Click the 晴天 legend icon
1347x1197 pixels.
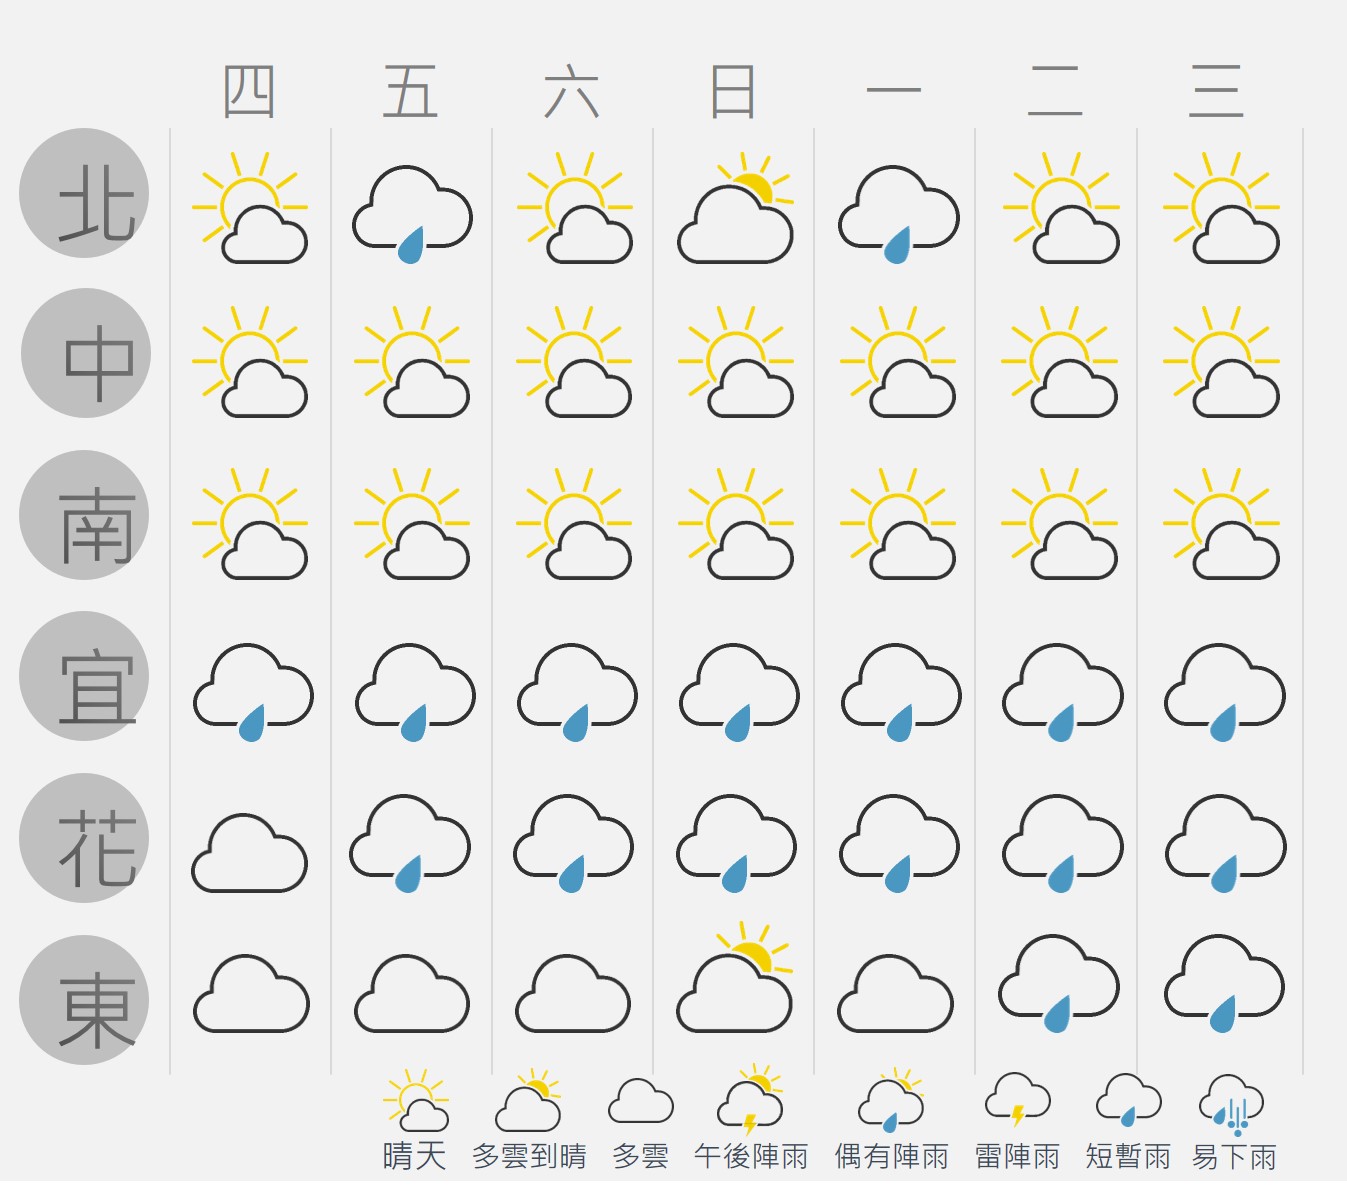click(x=416, y=1100)
